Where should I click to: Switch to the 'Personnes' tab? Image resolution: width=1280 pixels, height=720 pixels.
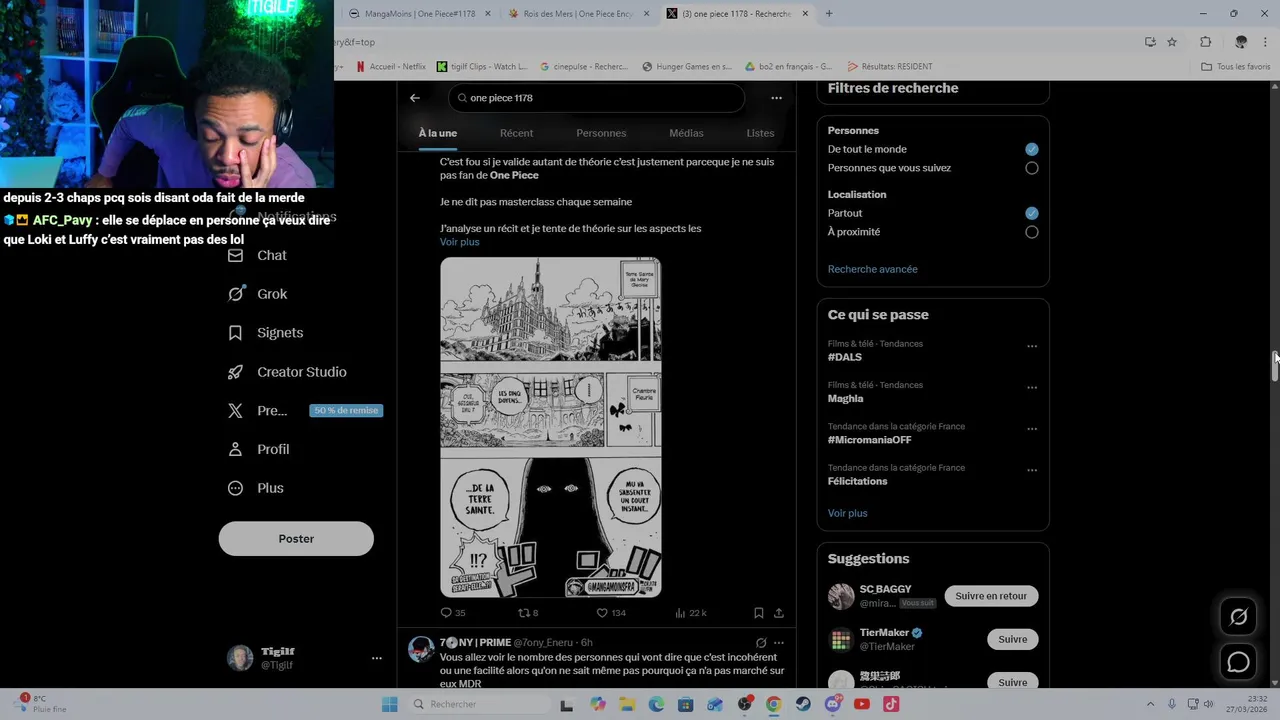tap(601, 133)
